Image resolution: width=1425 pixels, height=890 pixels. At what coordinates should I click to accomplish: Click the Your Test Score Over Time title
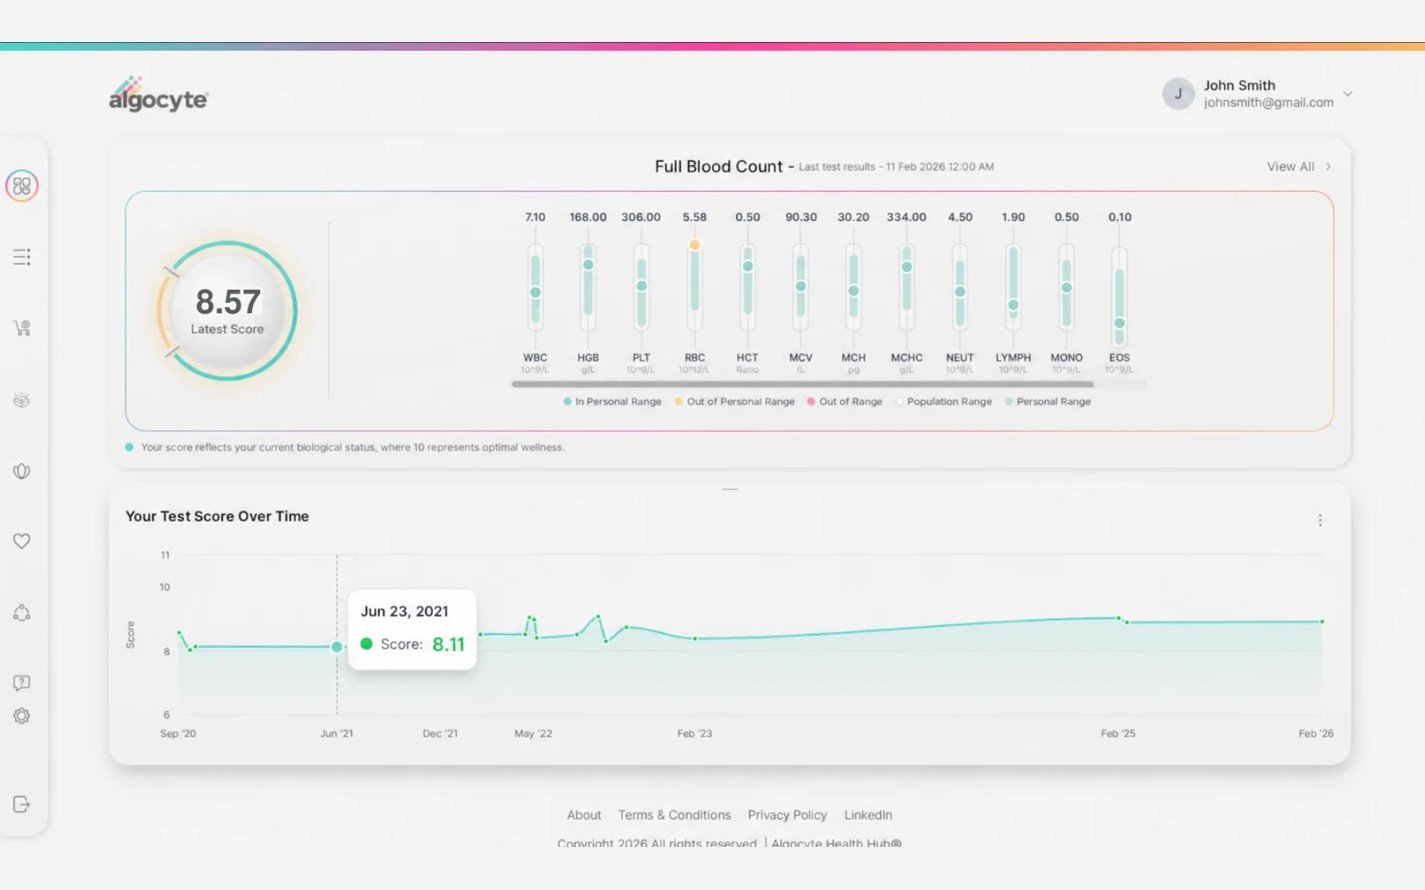[217, 516]
